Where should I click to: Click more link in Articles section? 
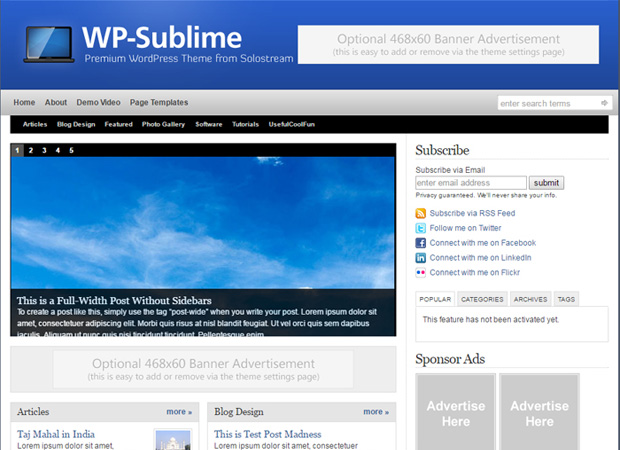(179, 412)
